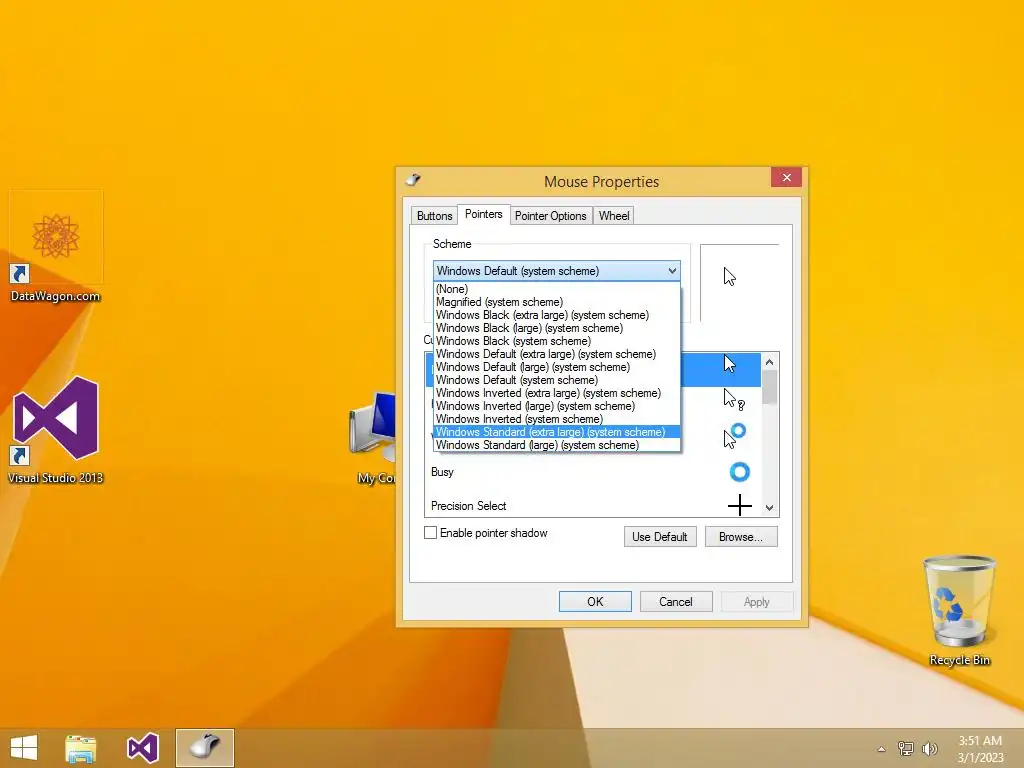Click the mouse icon in the dialog title bar

[413, 180]
